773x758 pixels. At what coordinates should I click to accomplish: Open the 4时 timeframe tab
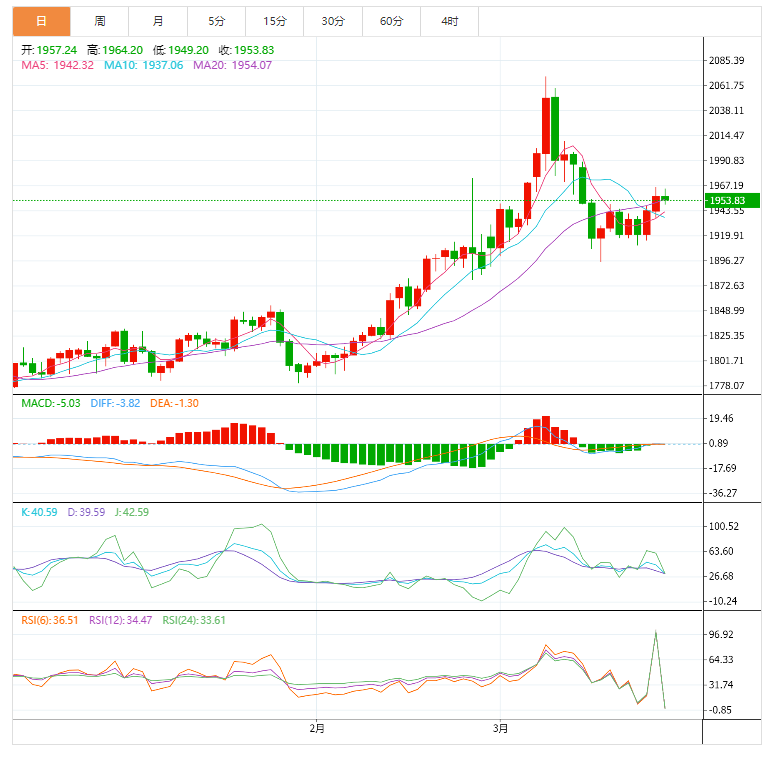pyautogui.click(x=450, y=21)
